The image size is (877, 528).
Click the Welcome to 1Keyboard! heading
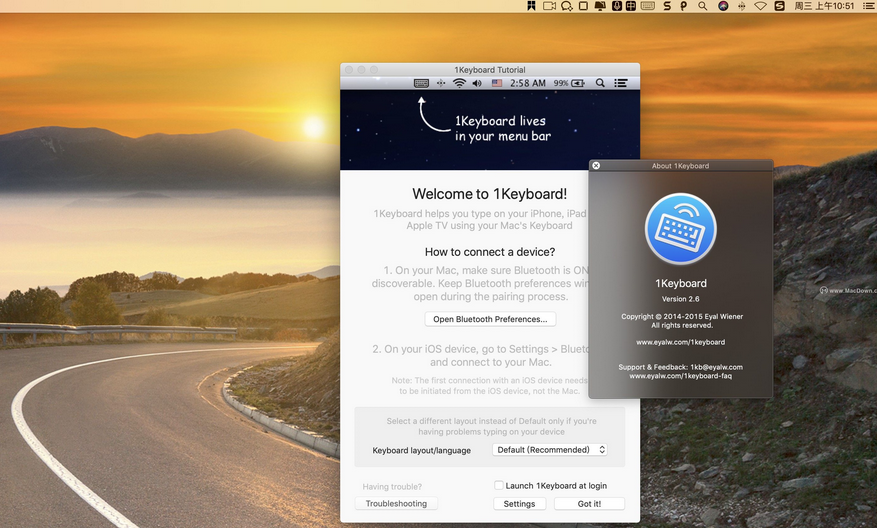coord(489,194)
